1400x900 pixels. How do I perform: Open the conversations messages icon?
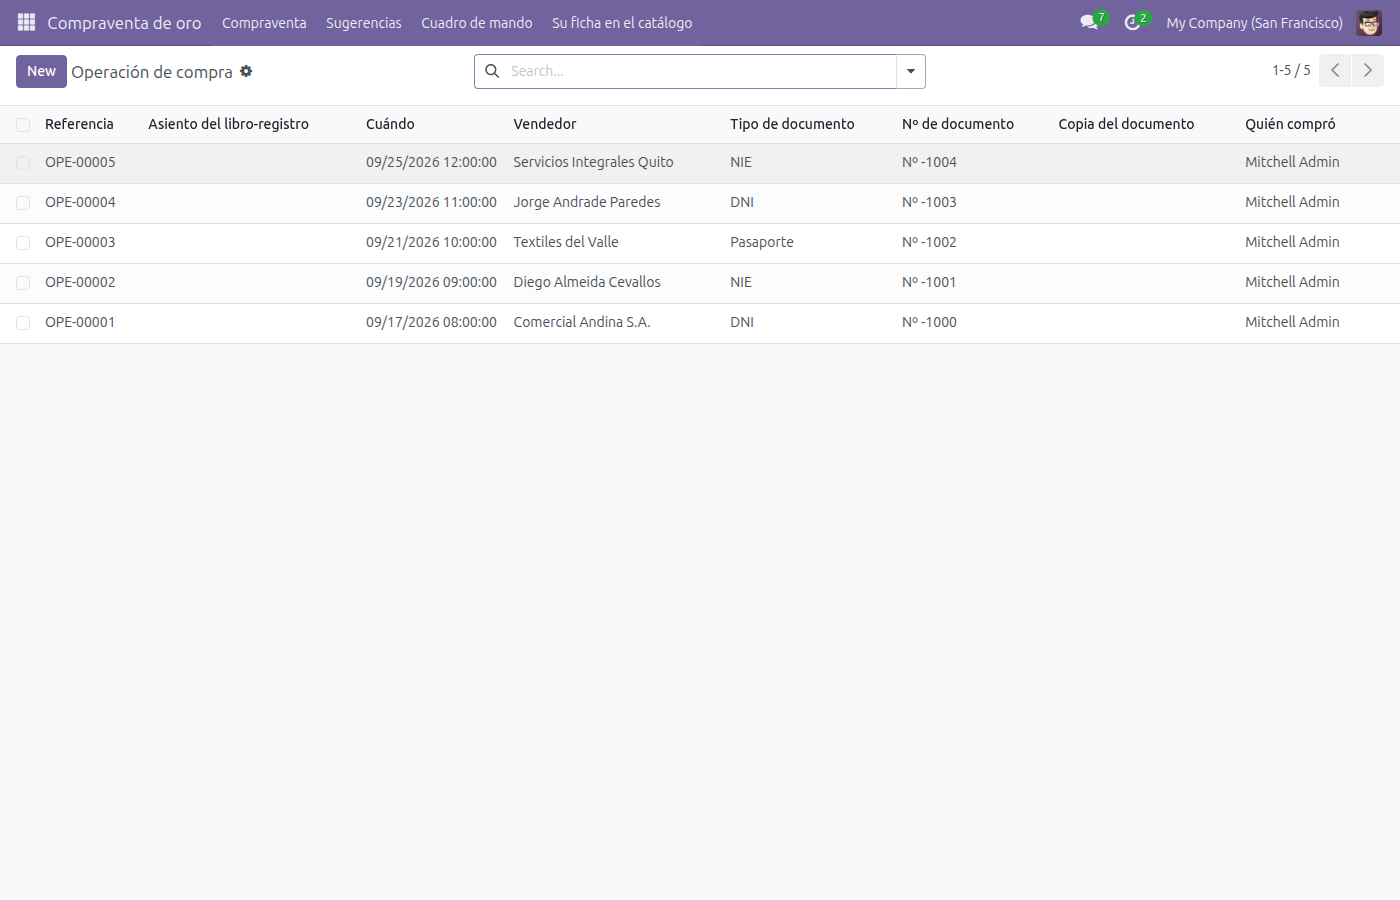1089,22
